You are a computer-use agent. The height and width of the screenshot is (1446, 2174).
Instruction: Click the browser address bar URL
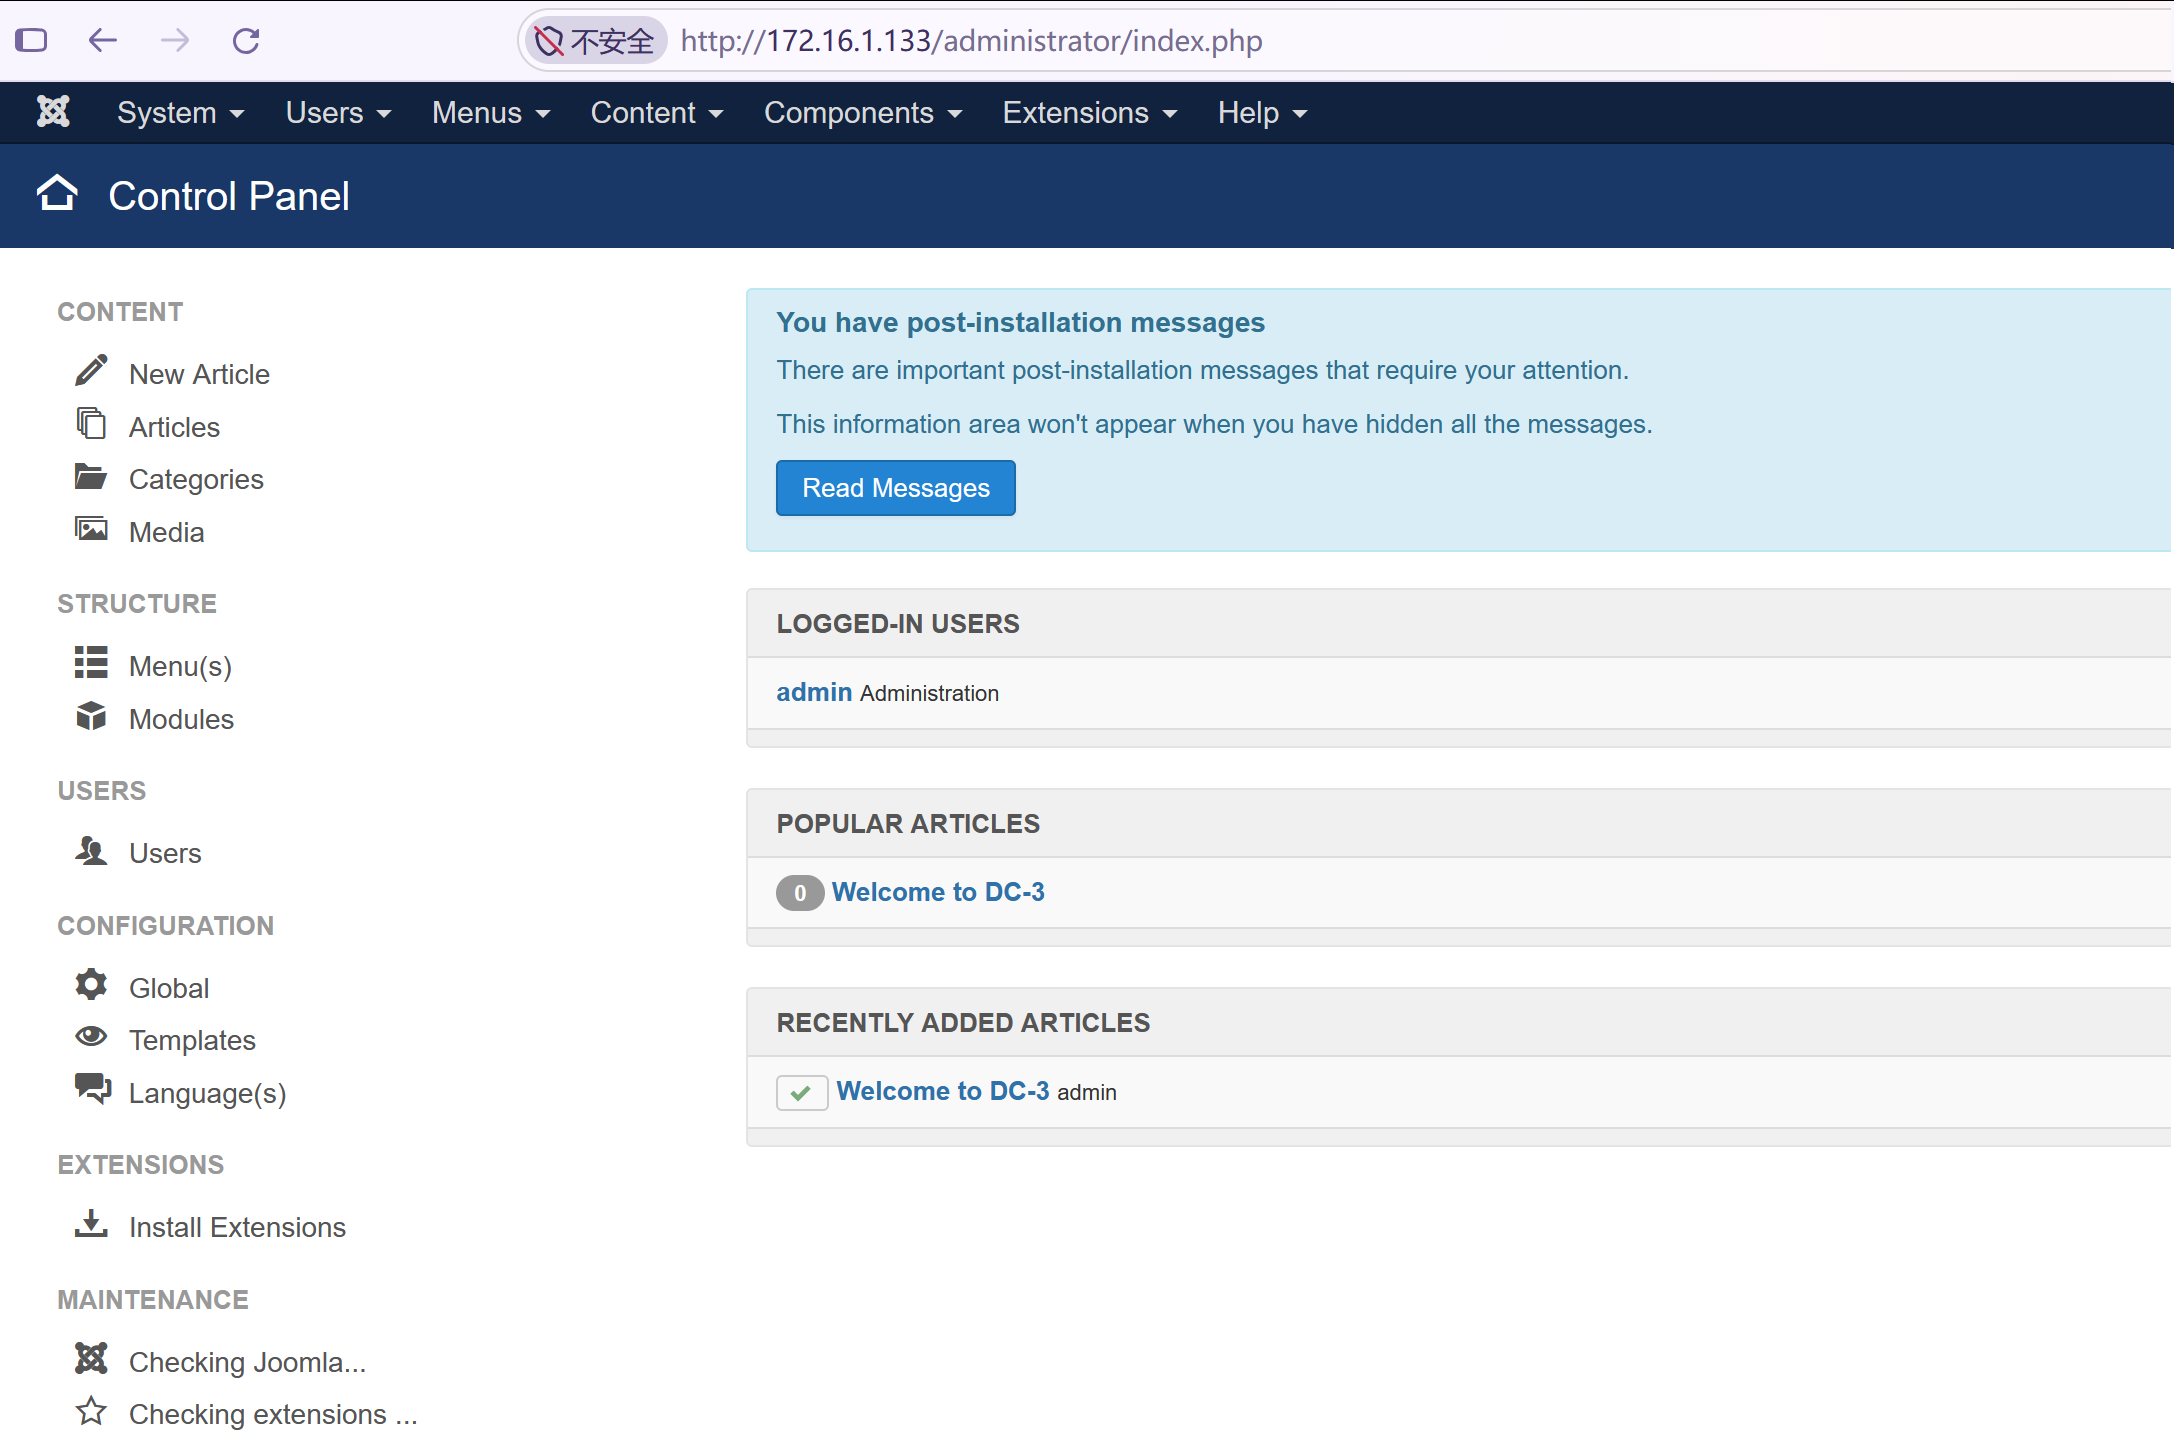point(971,41)
